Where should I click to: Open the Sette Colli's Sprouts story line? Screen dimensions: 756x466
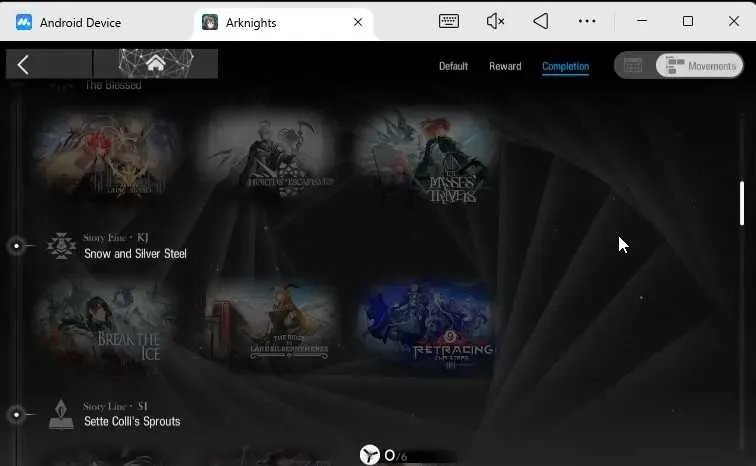pos(132,421)
